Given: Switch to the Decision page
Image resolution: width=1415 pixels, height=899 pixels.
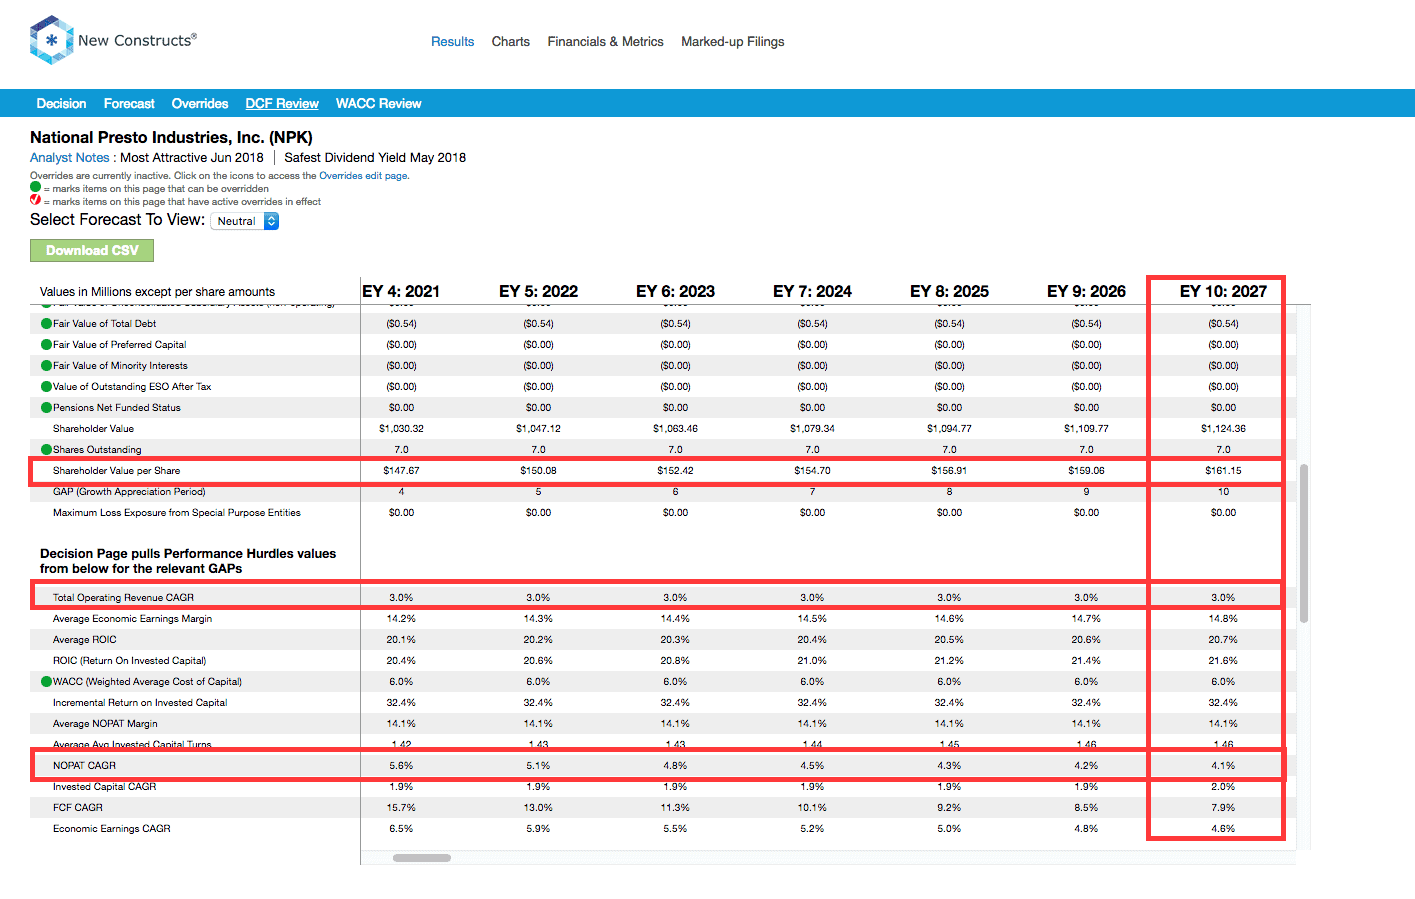Looking at the screenshot, I should tap(61, 103).
